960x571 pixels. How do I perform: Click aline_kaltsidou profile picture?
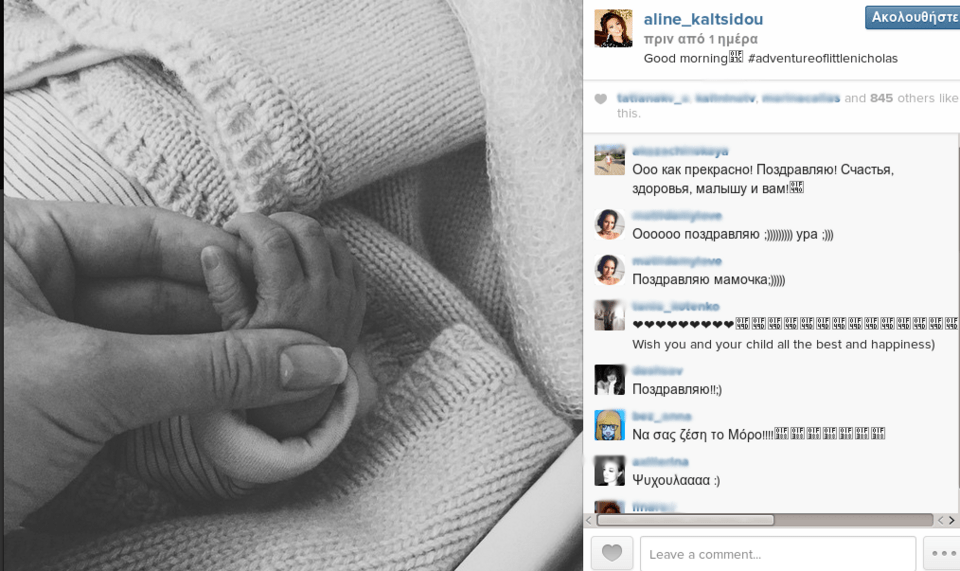click(613, 28)
